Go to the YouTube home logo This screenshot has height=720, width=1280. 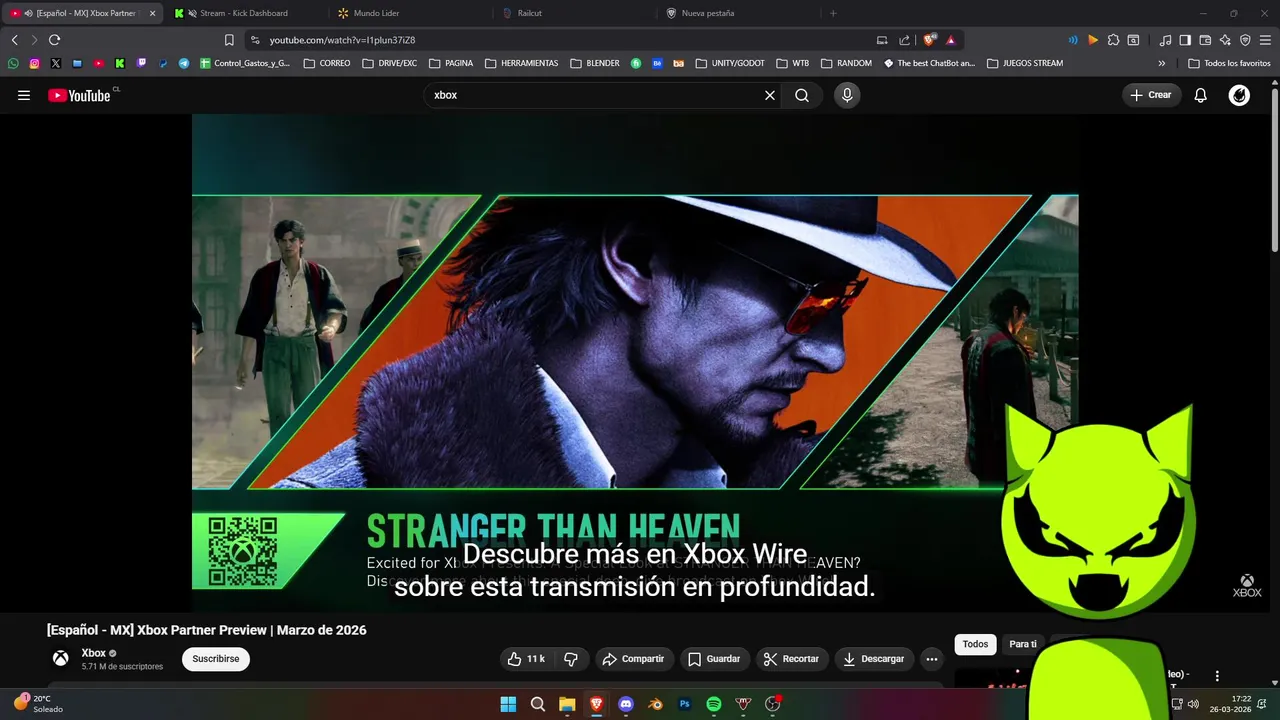tap(80, 95)
